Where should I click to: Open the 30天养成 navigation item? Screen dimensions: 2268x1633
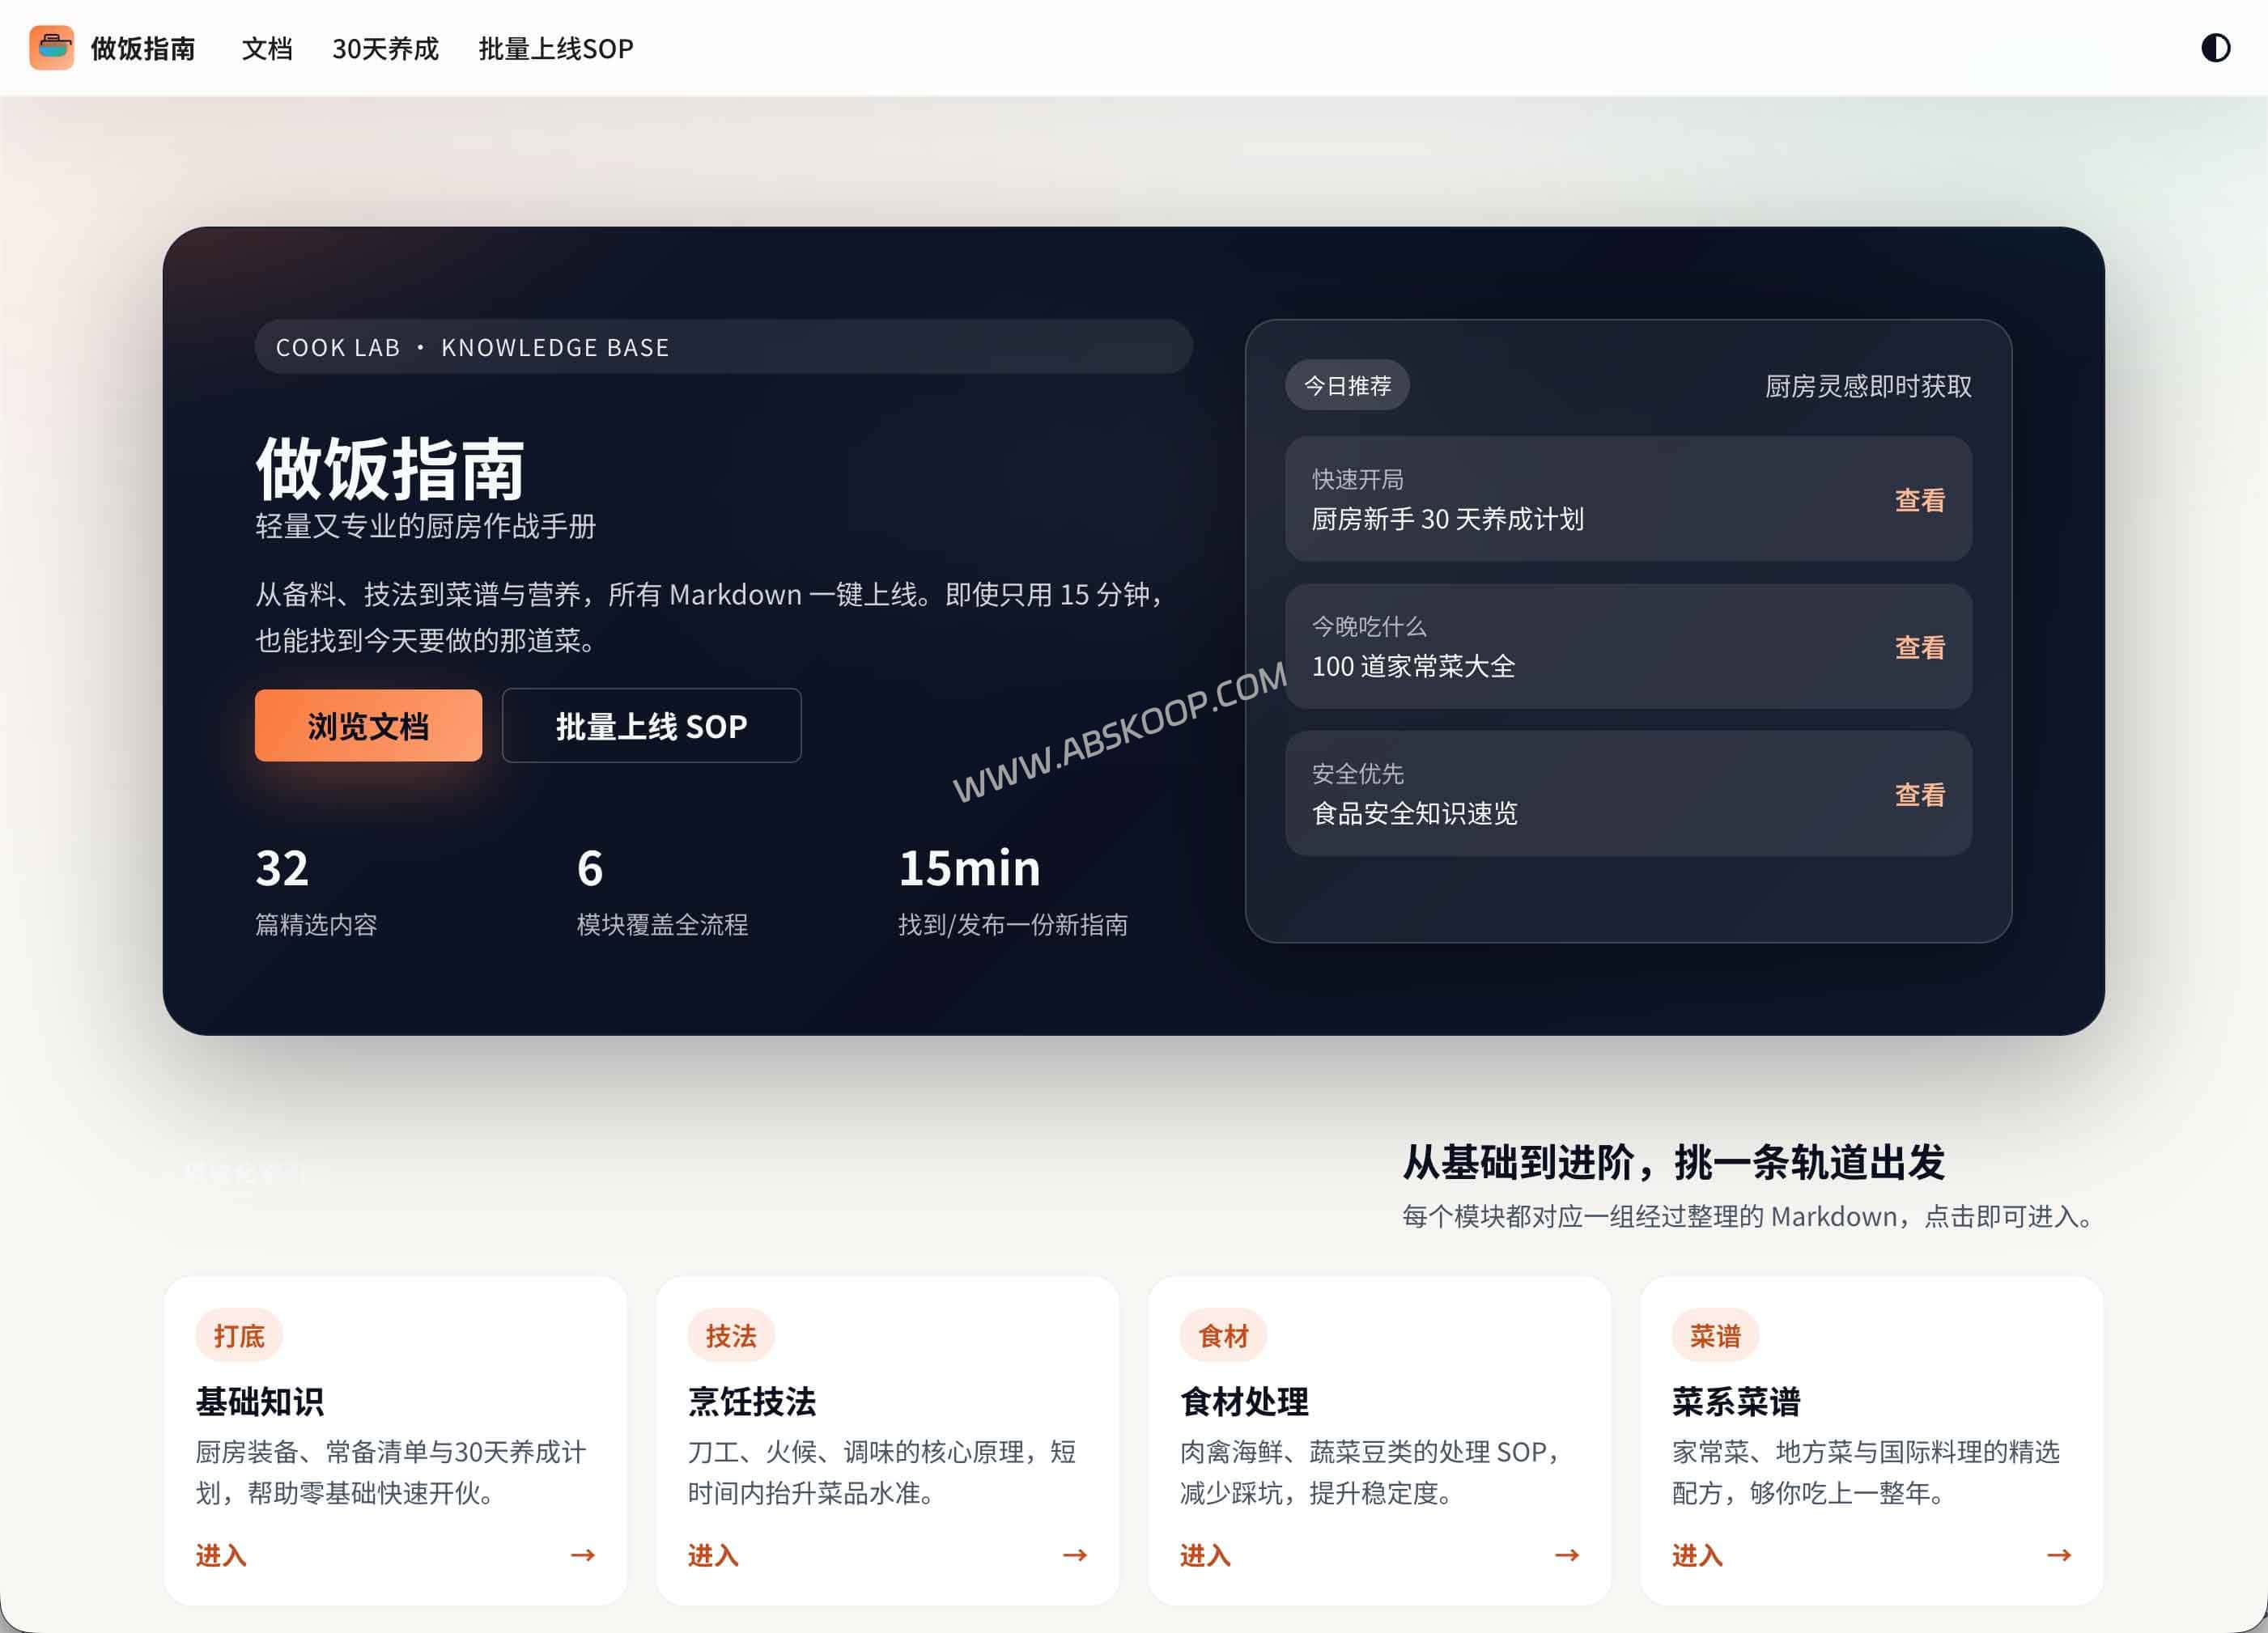[385, 49]
